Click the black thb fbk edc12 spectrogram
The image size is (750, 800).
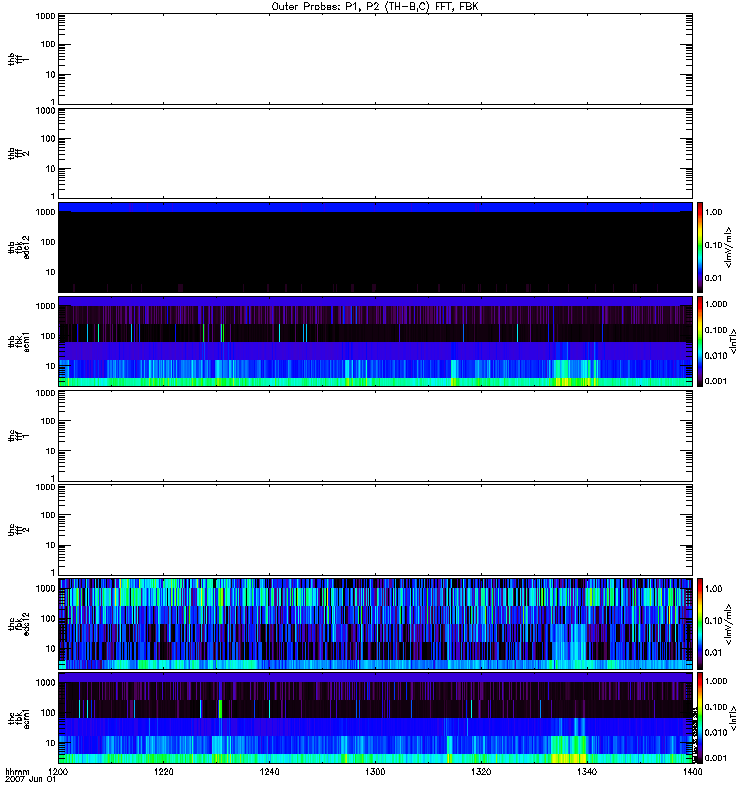click(x=375, y=247)
